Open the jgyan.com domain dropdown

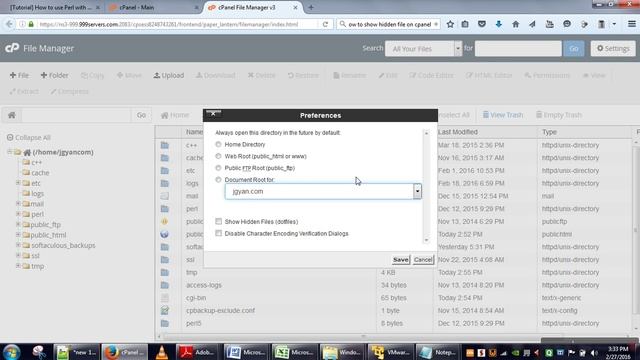point(417,191)
